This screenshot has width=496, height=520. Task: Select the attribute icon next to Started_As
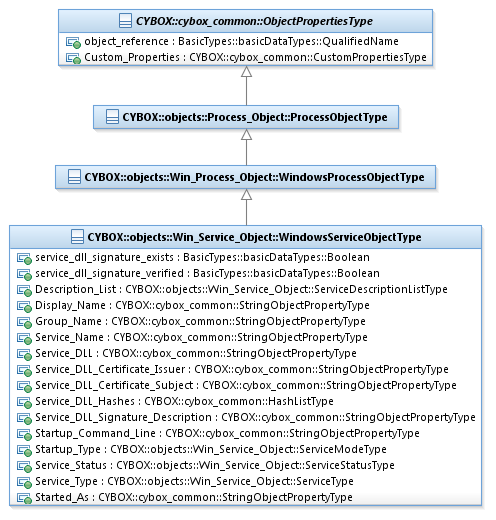(24, 498)
